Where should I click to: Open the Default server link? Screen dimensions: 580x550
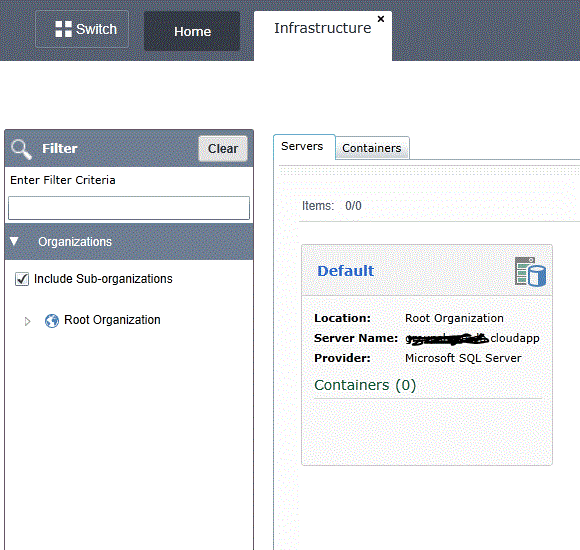point(345,271)
